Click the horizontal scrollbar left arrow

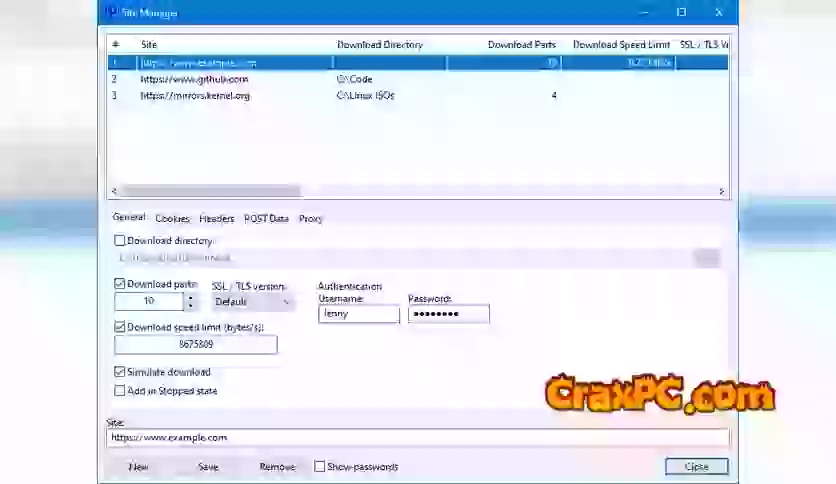[114, 191]
